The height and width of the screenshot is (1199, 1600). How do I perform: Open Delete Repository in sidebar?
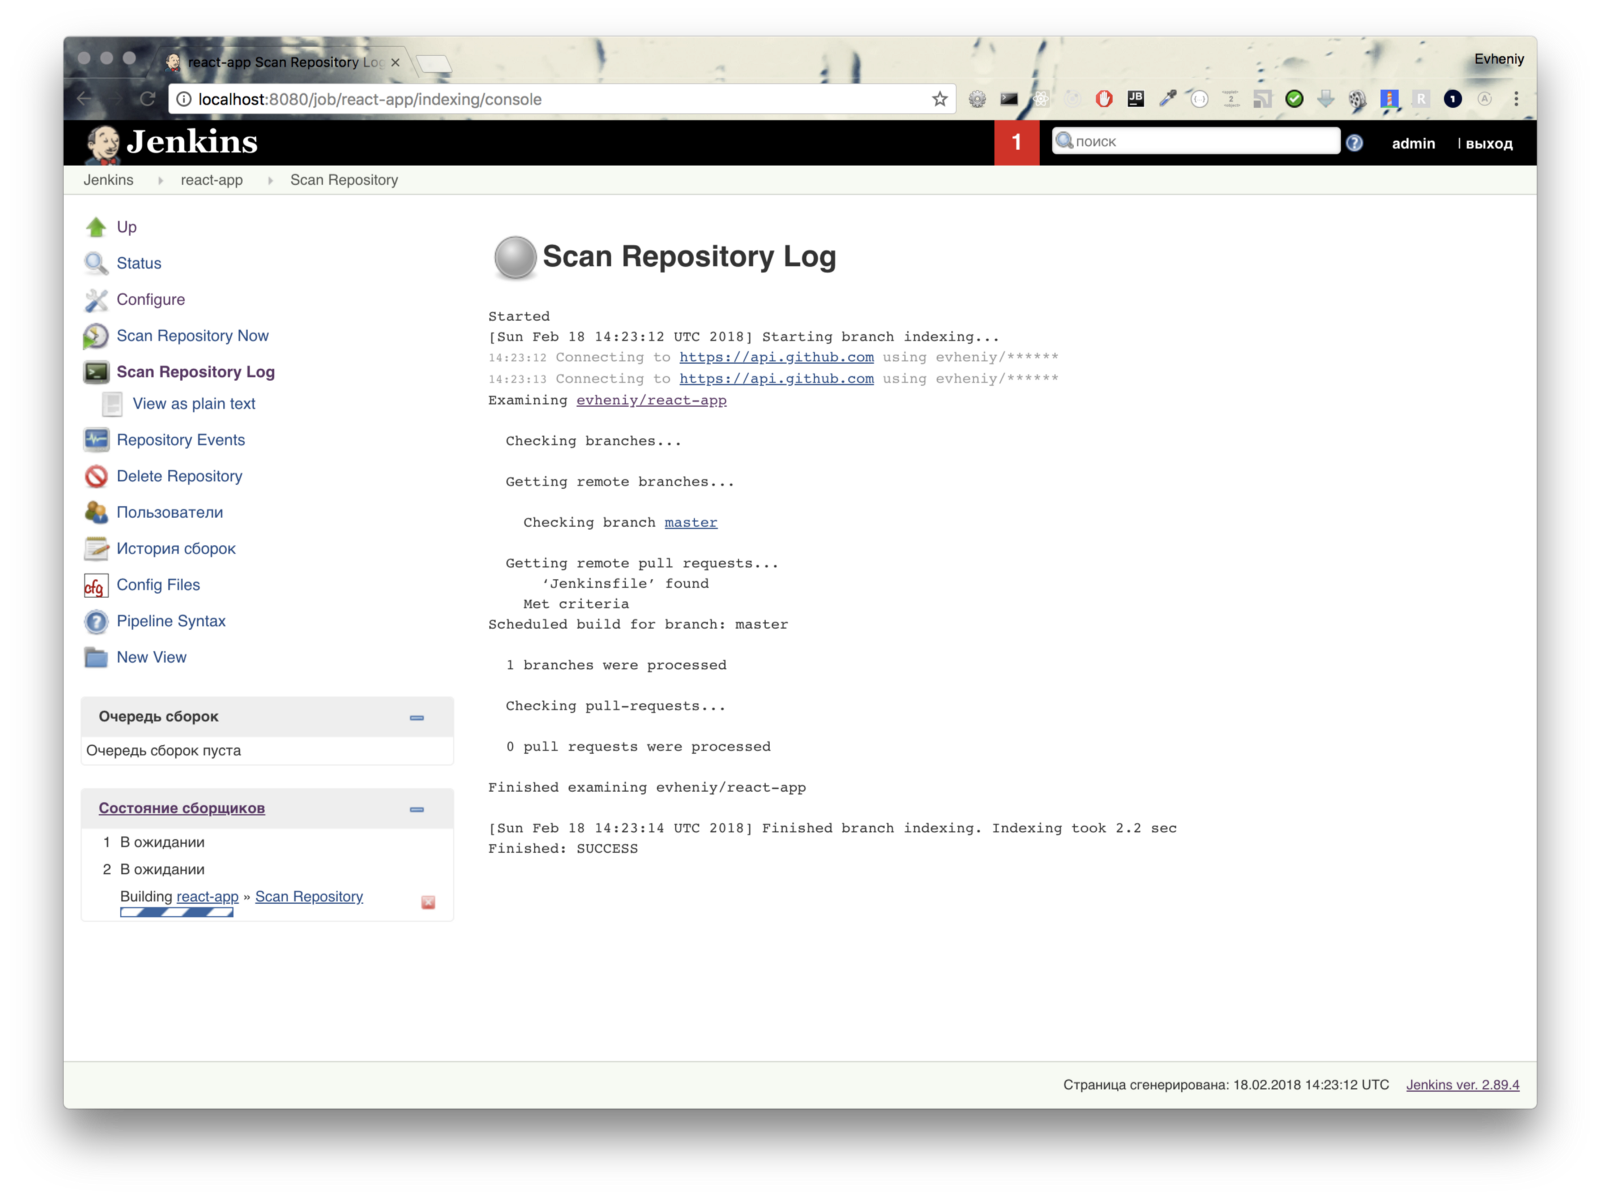point(179,476)
